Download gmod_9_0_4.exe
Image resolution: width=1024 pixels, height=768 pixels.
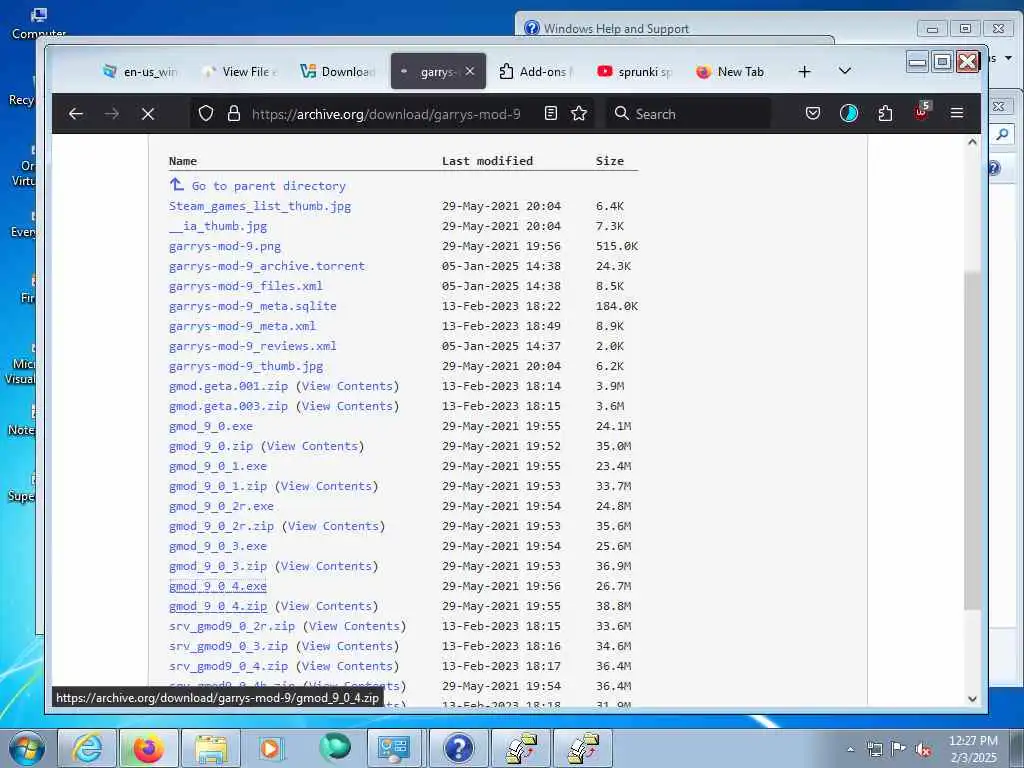(x=218, y=586)
